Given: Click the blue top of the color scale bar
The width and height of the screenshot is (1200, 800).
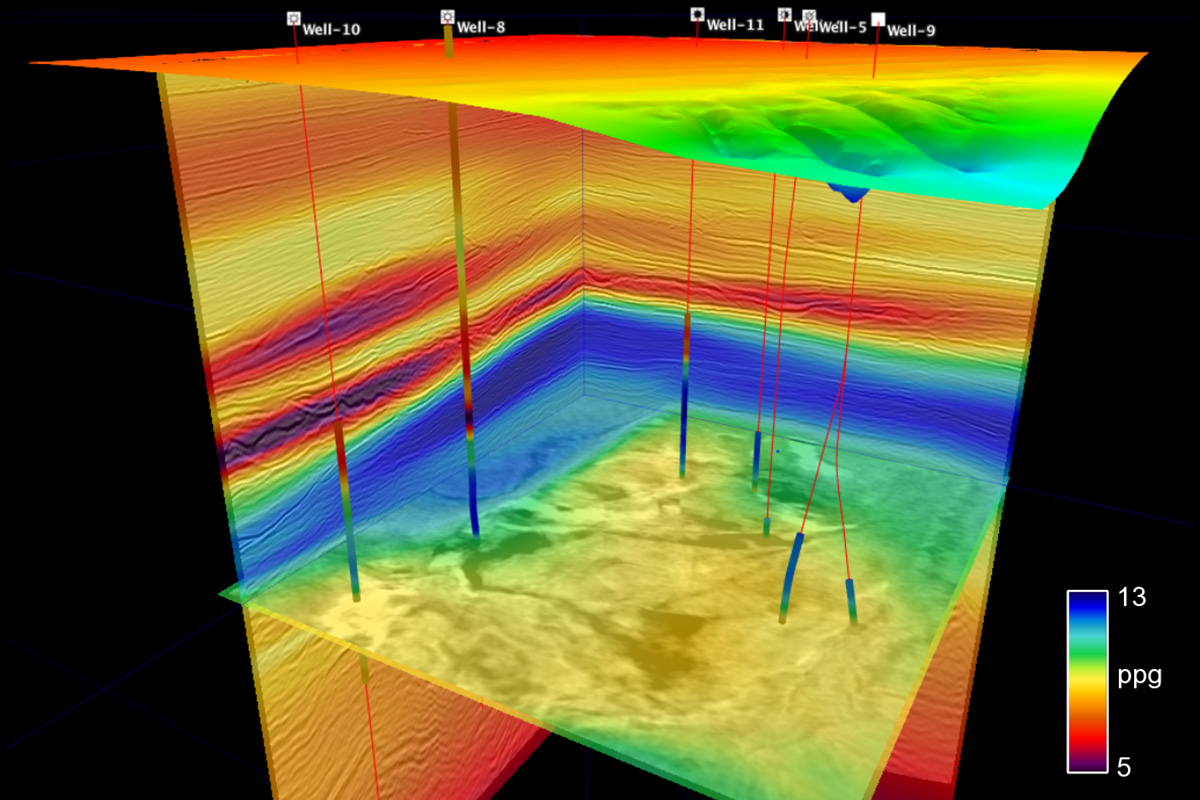Looking at the screenshot, I should (1085, 603).
